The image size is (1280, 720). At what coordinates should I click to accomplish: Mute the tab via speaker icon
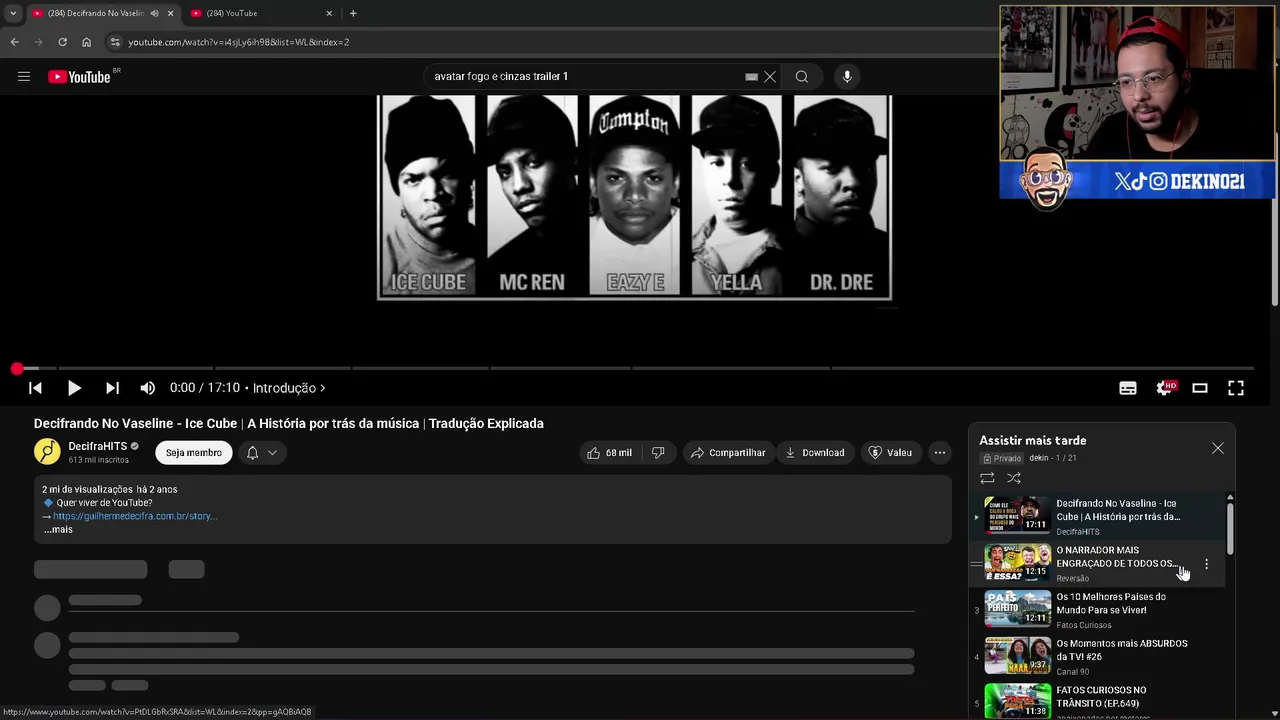pos(154,13)
